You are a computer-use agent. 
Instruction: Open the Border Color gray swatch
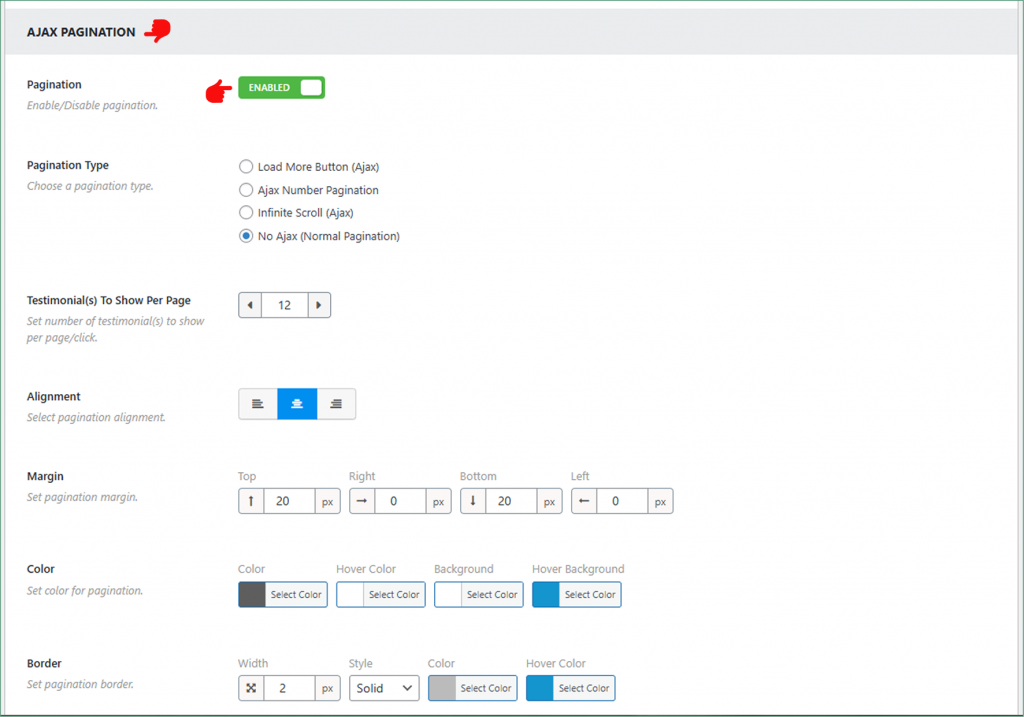point(442,688)
